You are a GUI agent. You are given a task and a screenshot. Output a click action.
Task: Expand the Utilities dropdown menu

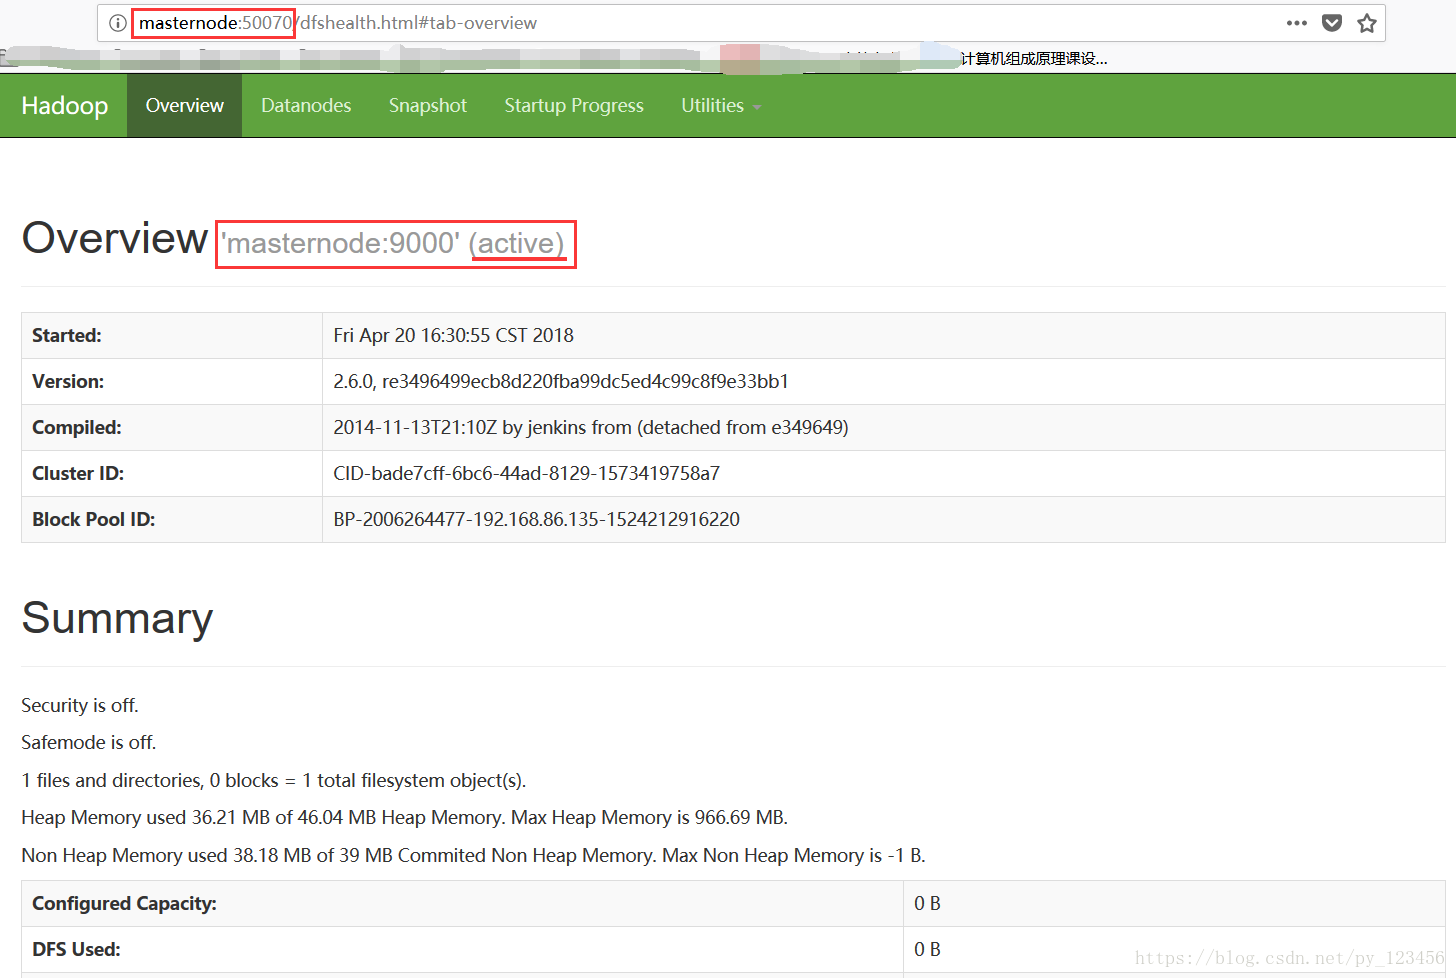tap(721, 105)
